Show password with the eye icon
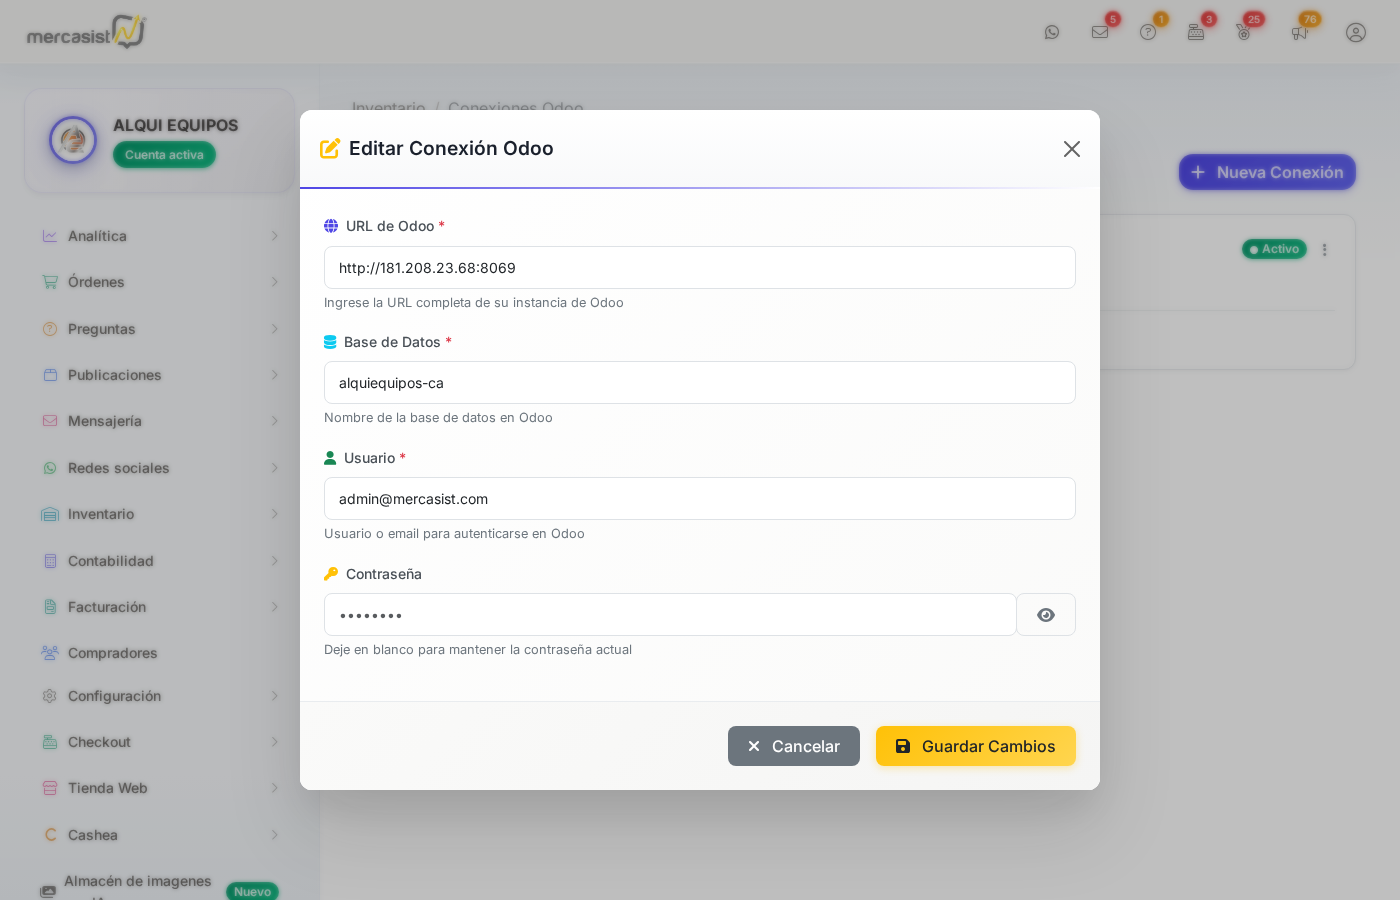This screenshot has width=1400, height=900. [x=1045, y=615]
